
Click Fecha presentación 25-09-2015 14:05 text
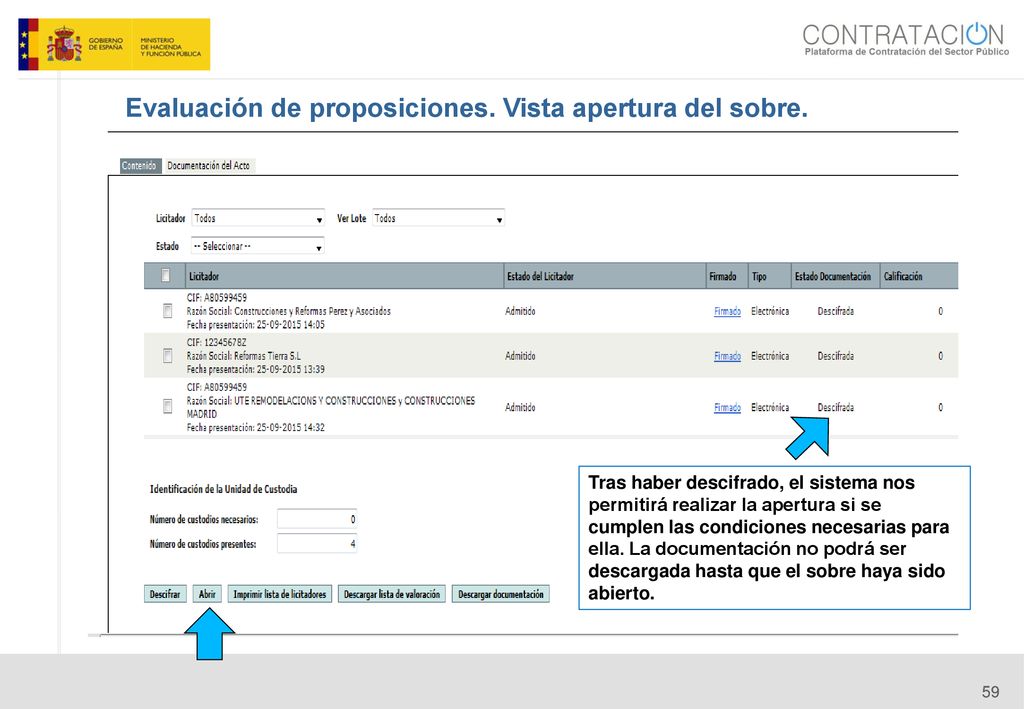pos(255,324)
